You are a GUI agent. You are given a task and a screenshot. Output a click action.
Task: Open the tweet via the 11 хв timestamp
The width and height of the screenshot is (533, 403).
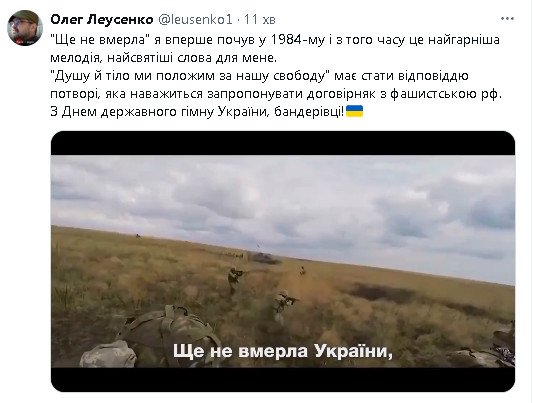click(260, 20)
